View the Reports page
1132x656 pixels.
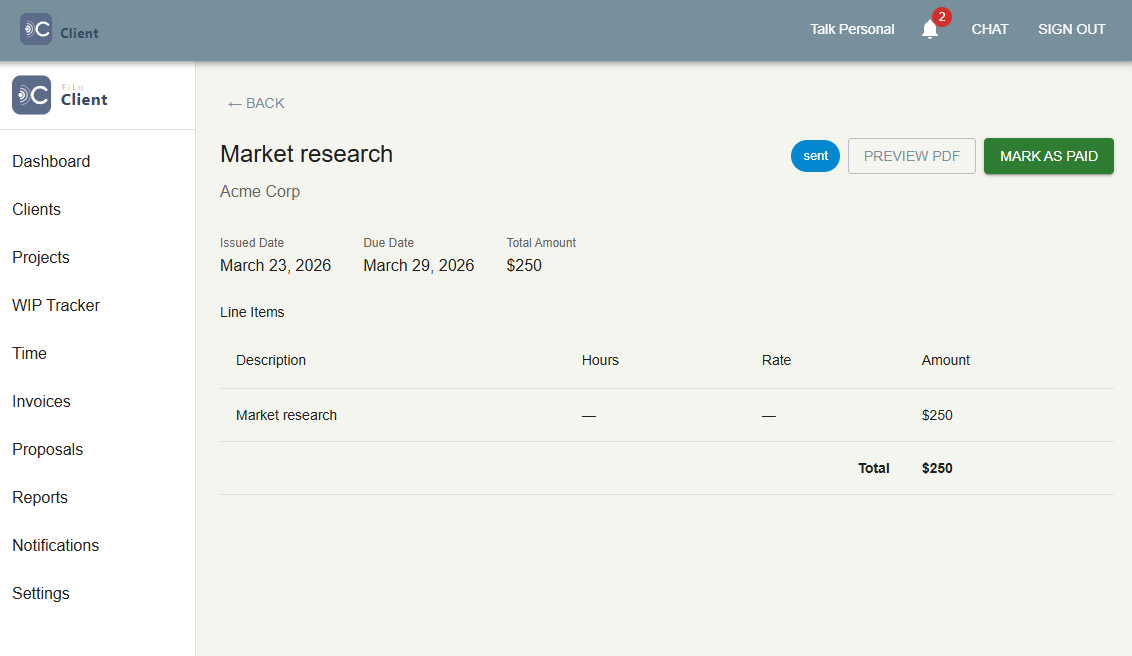(x=40, y=497)
